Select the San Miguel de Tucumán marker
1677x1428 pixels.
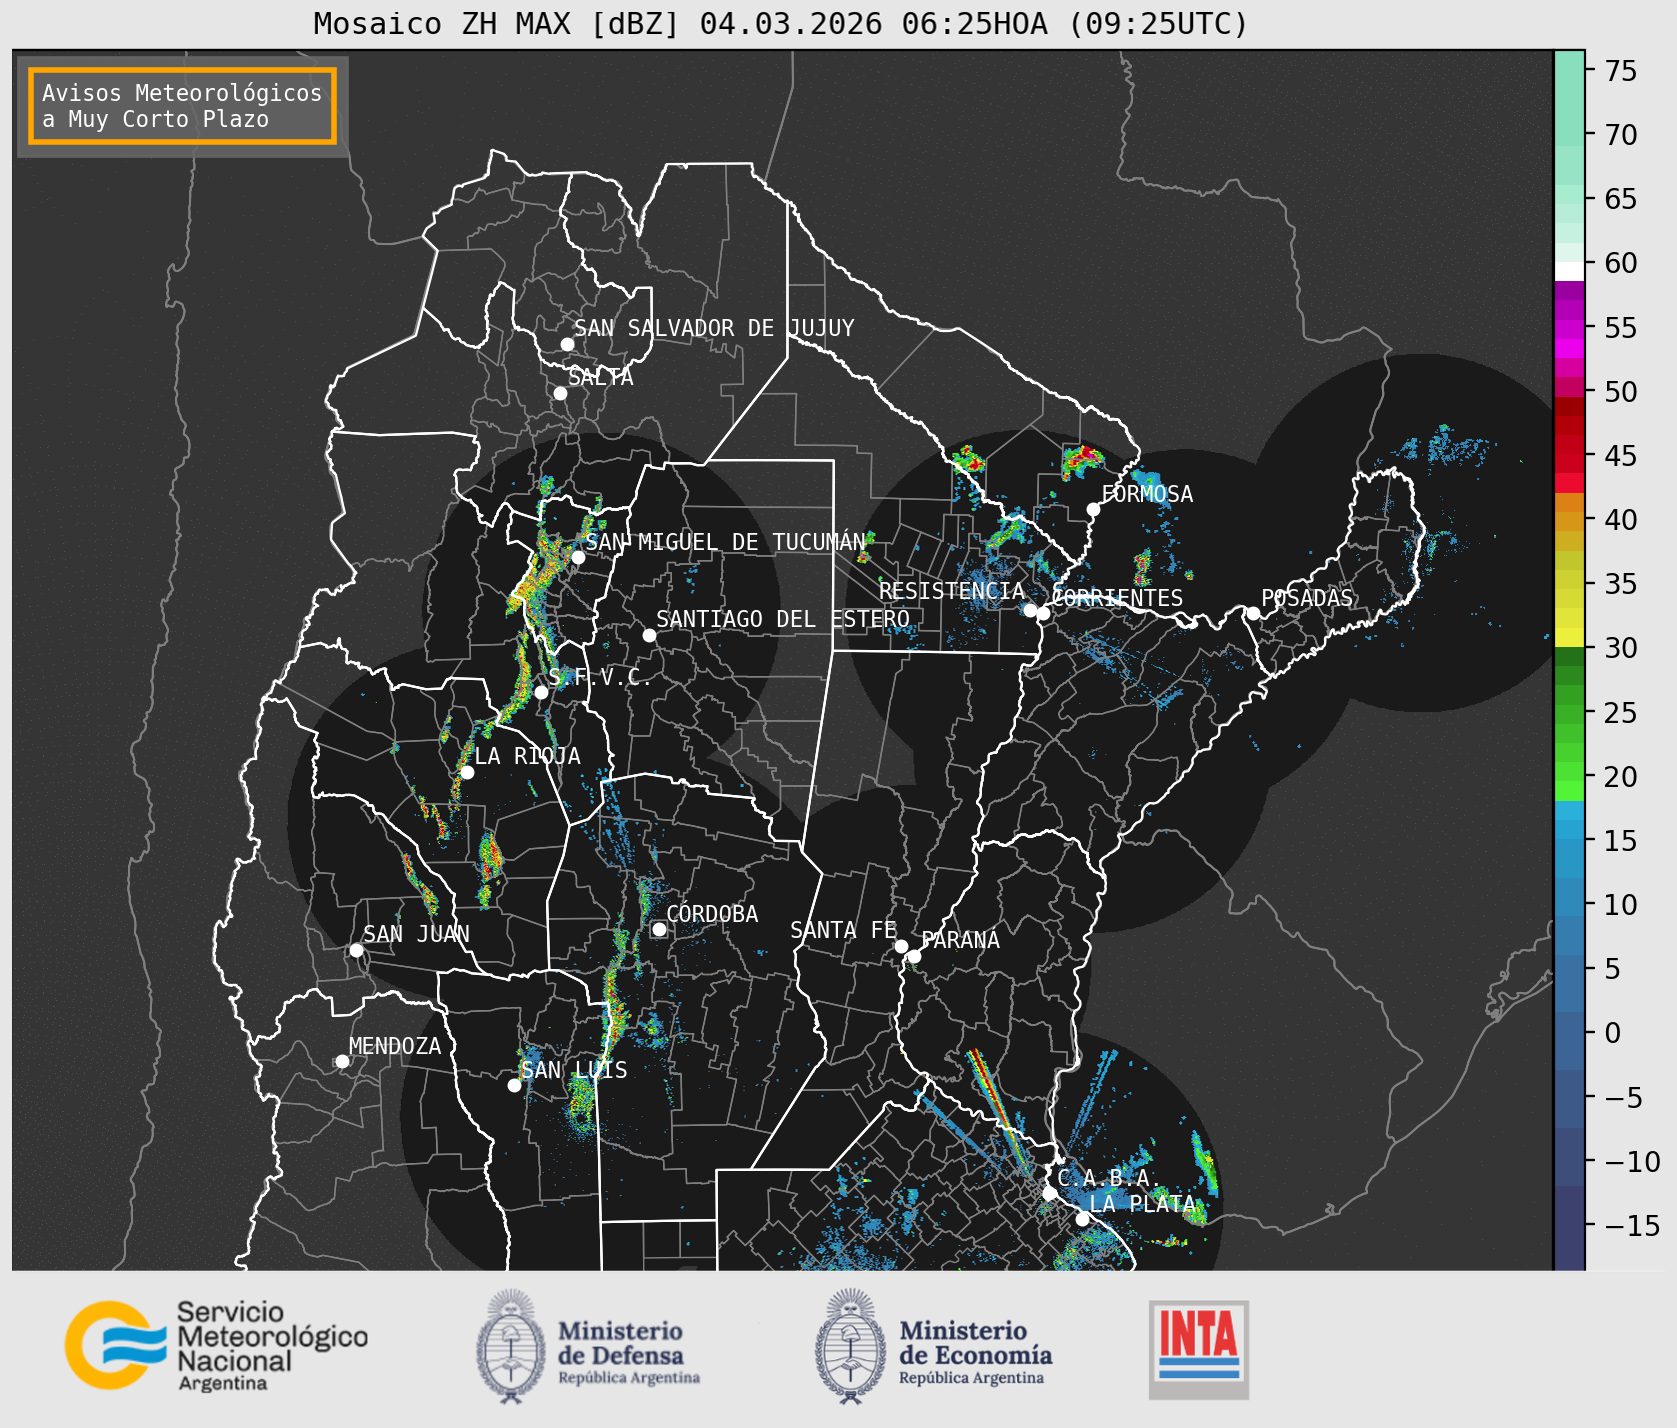click(x=577, y=557)
